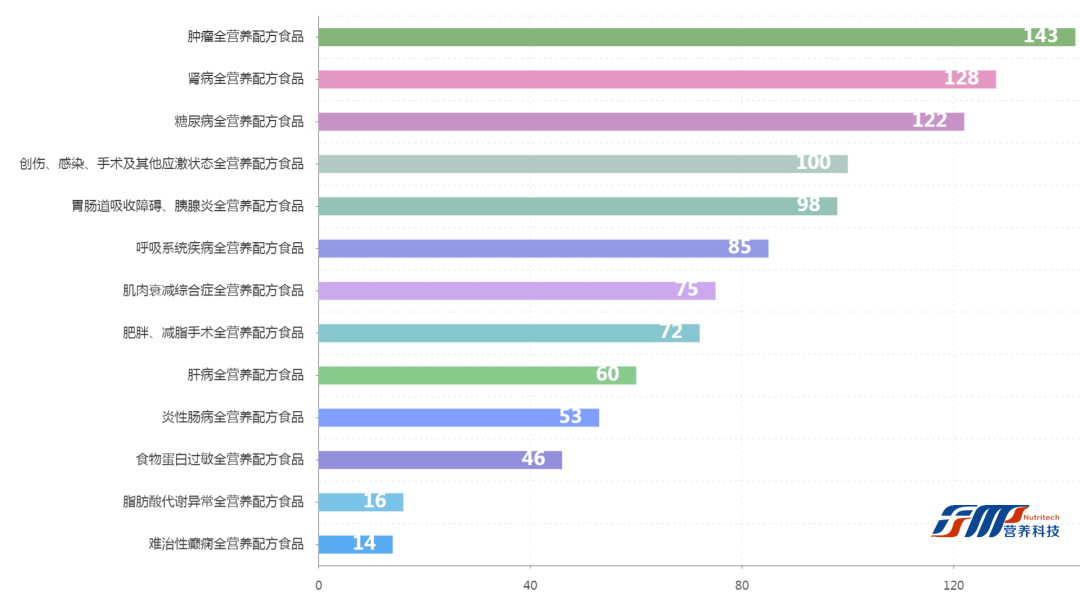Click the value label 100 on the bar
The width and height of the screenshot is (1080, 608).
pos(813,163)
